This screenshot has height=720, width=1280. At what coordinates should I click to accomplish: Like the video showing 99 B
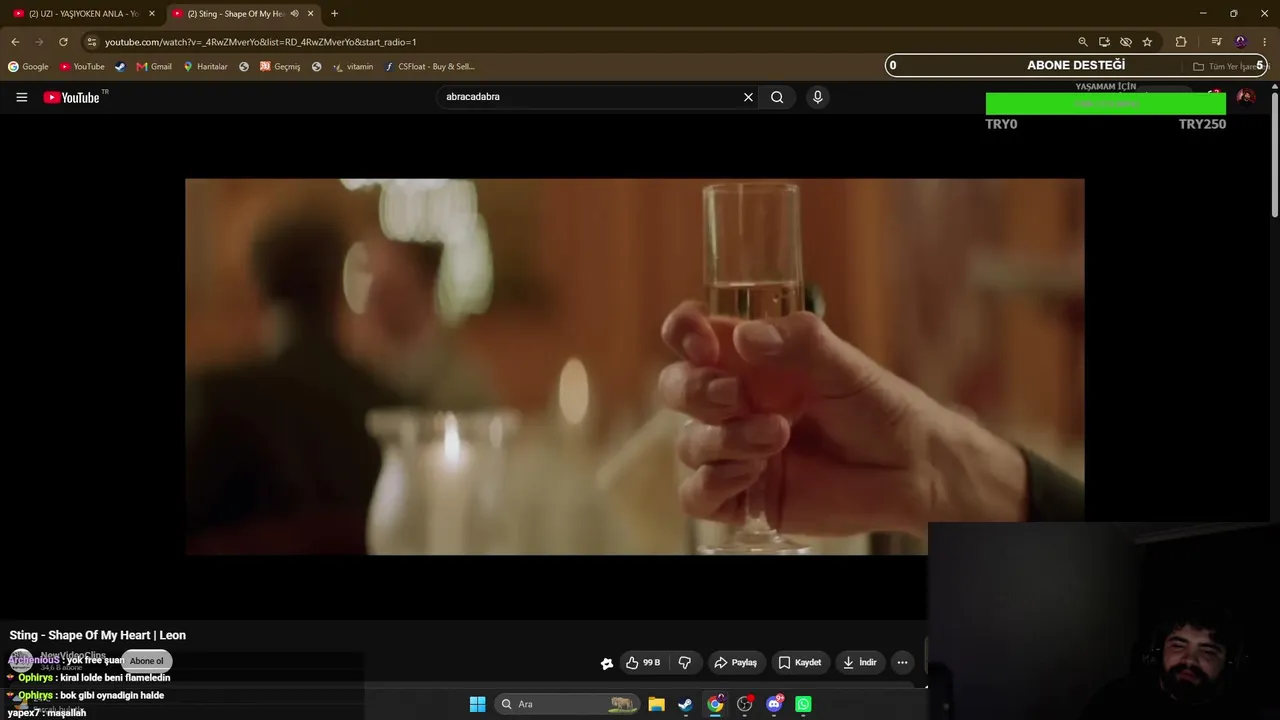644,662
